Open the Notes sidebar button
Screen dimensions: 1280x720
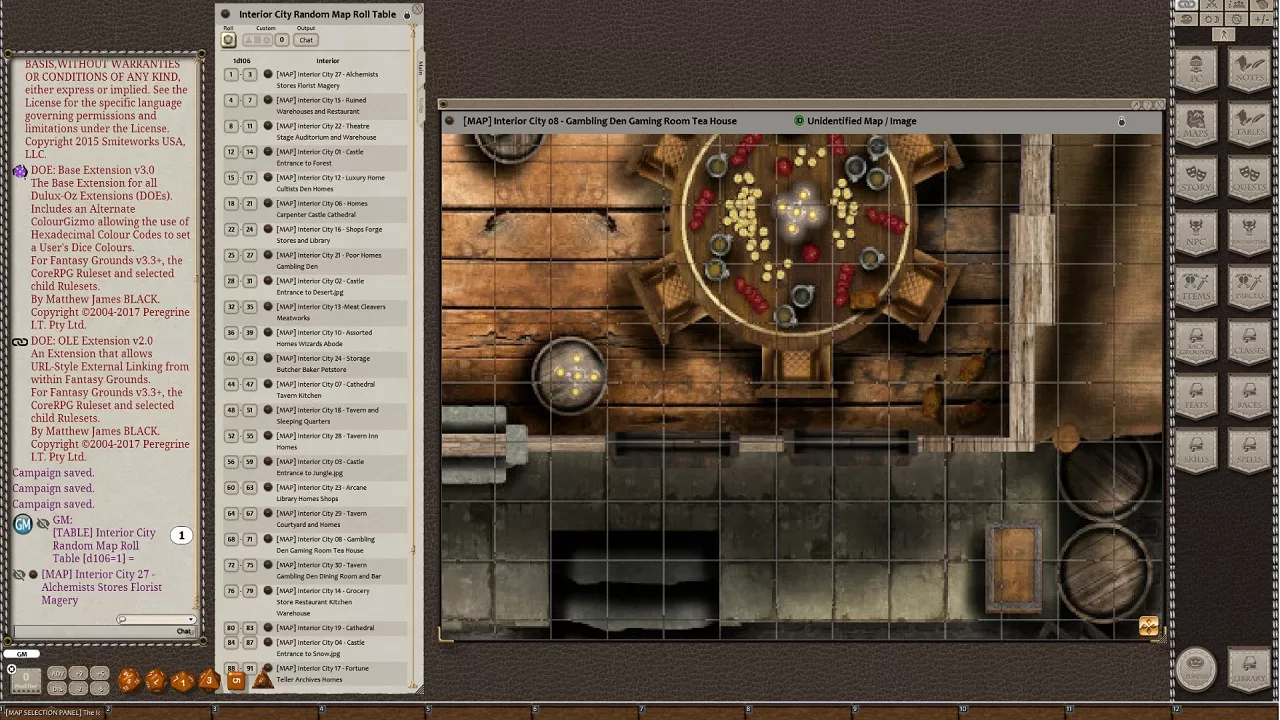(1249, 69)
